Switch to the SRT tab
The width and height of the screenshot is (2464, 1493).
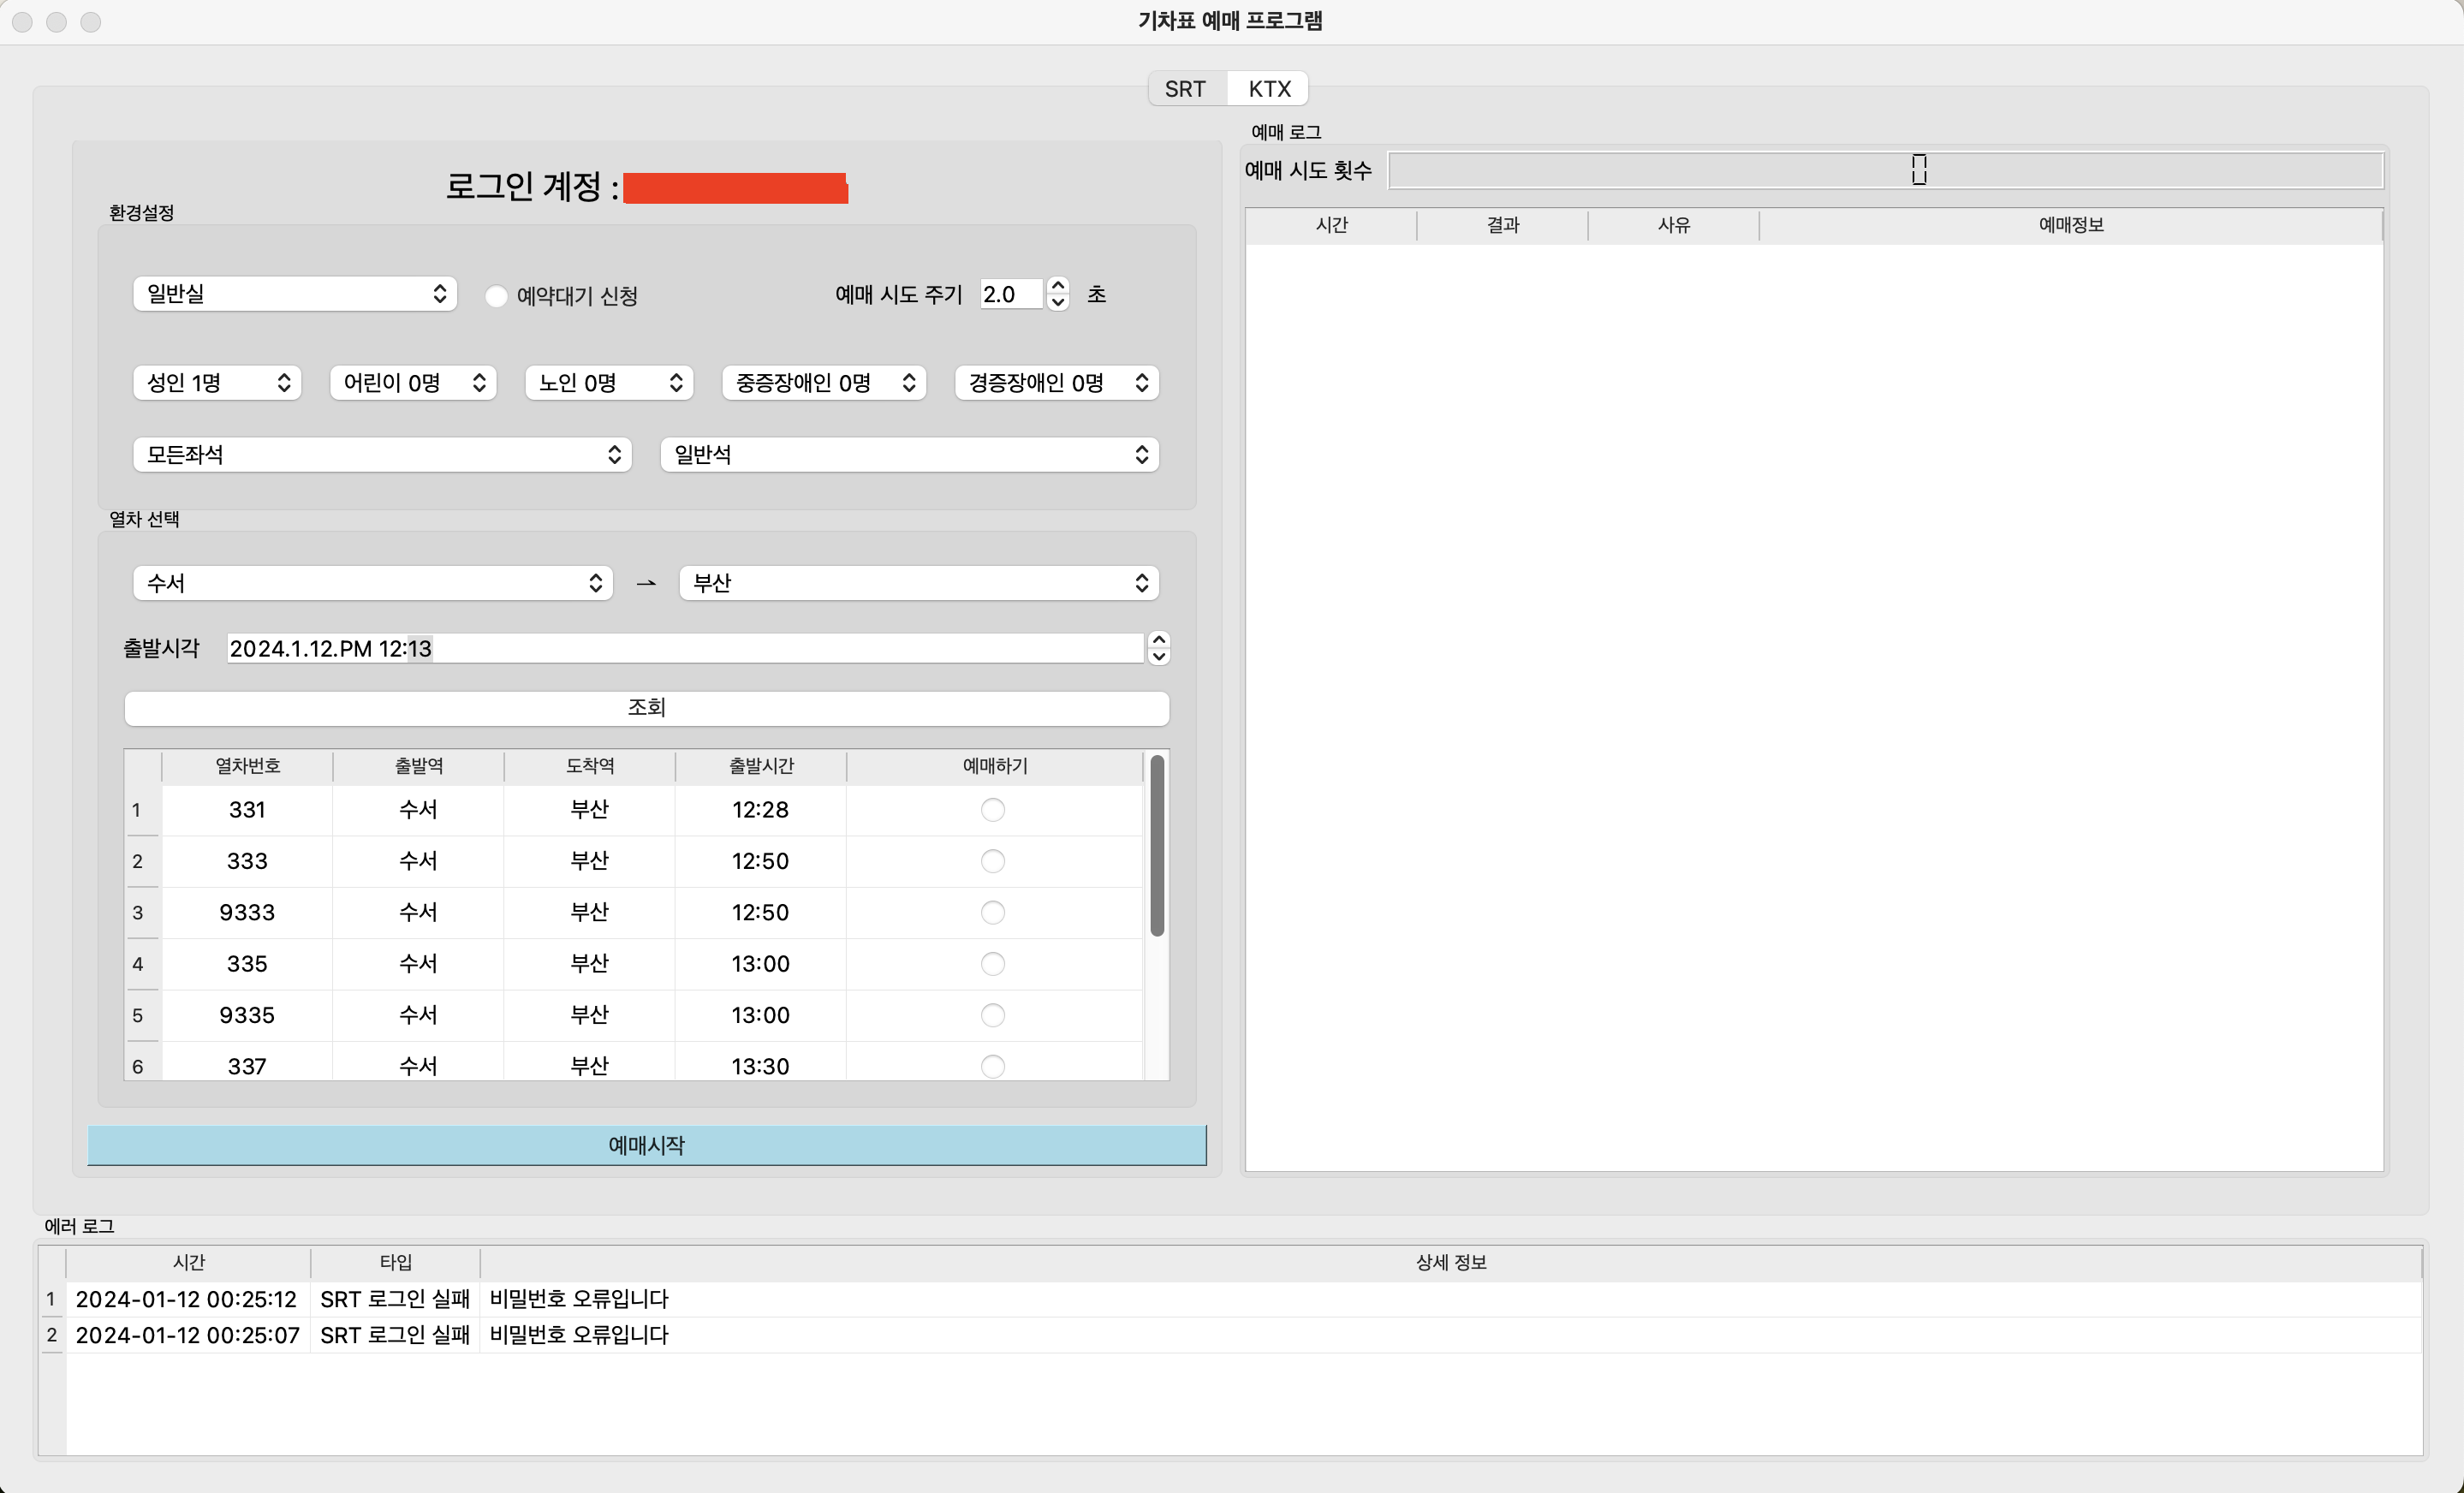1185,89
